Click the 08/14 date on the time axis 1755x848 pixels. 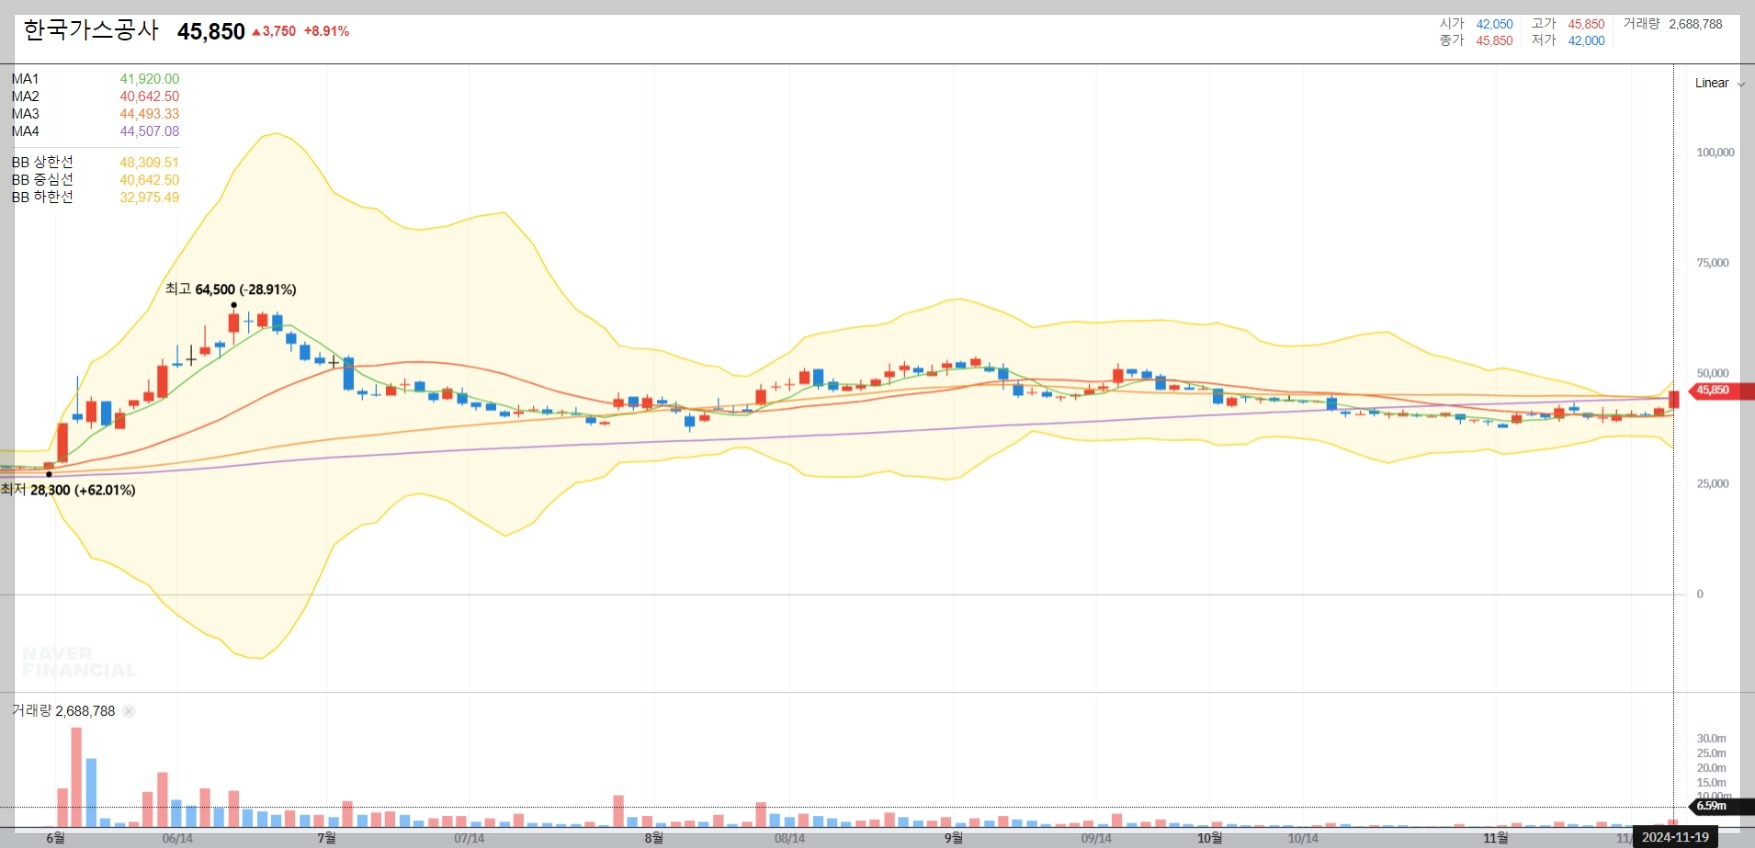(789, 838)
